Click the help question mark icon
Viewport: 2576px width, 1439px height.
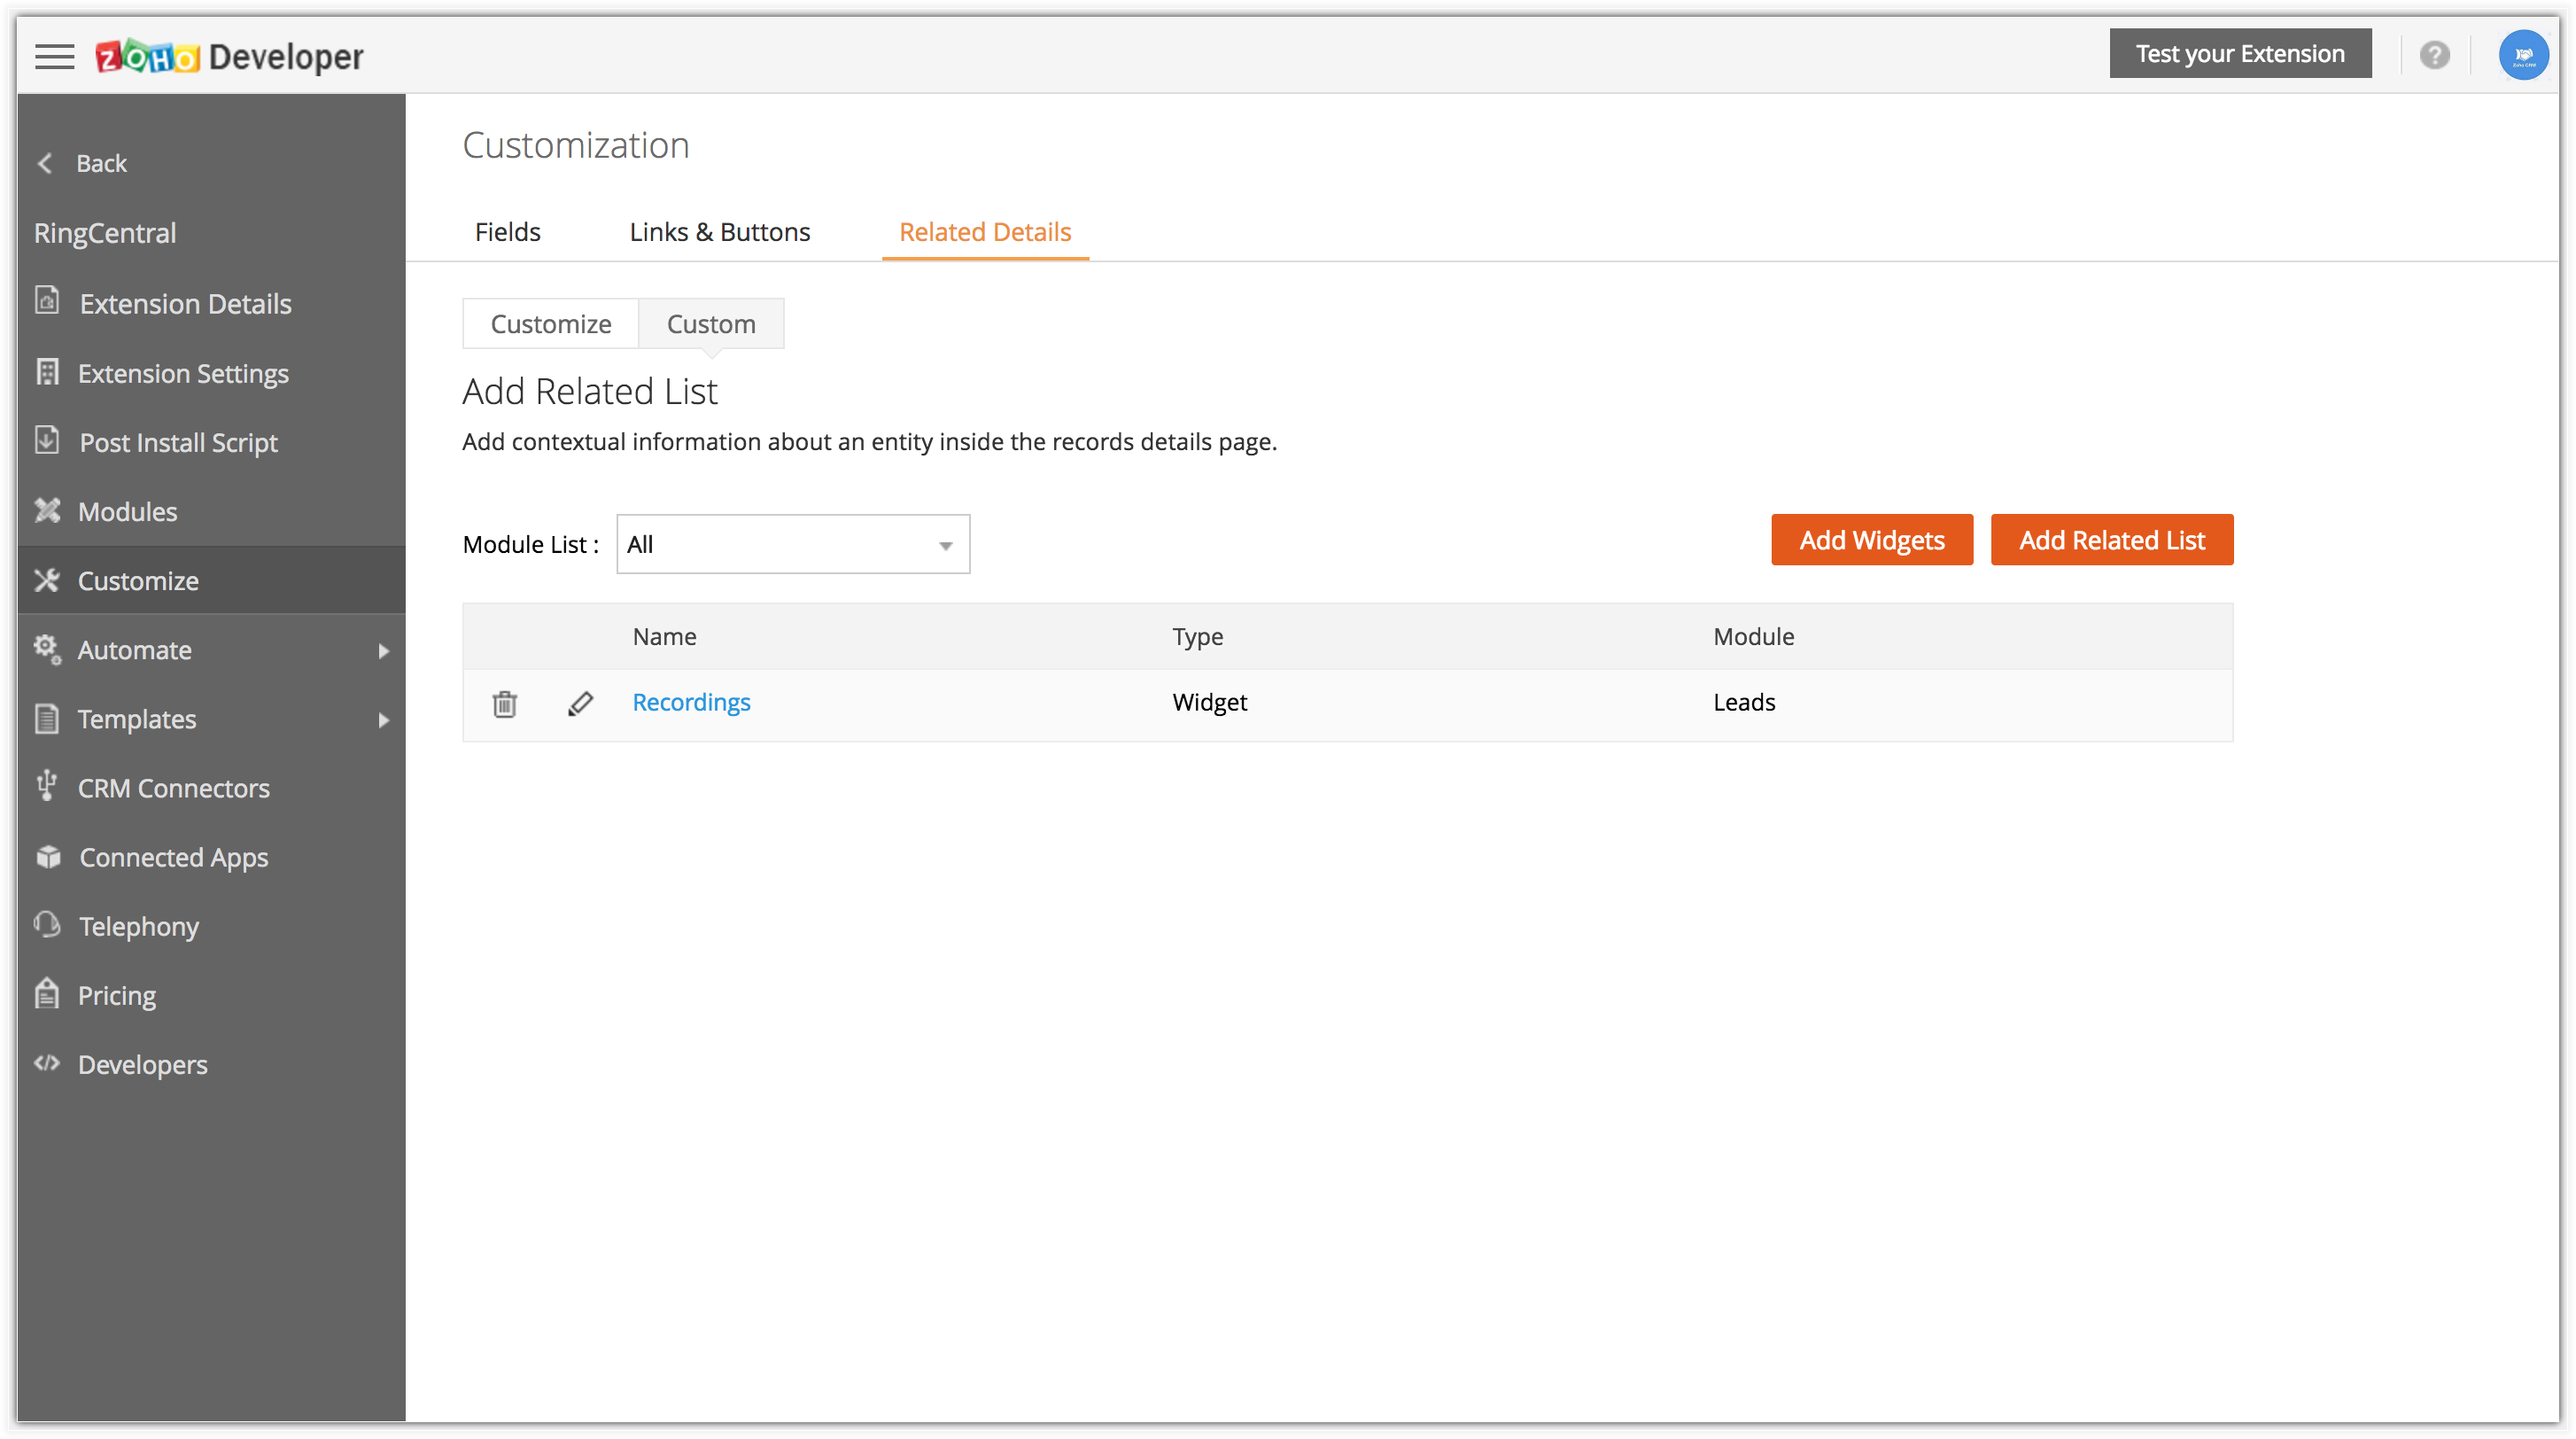pos(2434,55)
